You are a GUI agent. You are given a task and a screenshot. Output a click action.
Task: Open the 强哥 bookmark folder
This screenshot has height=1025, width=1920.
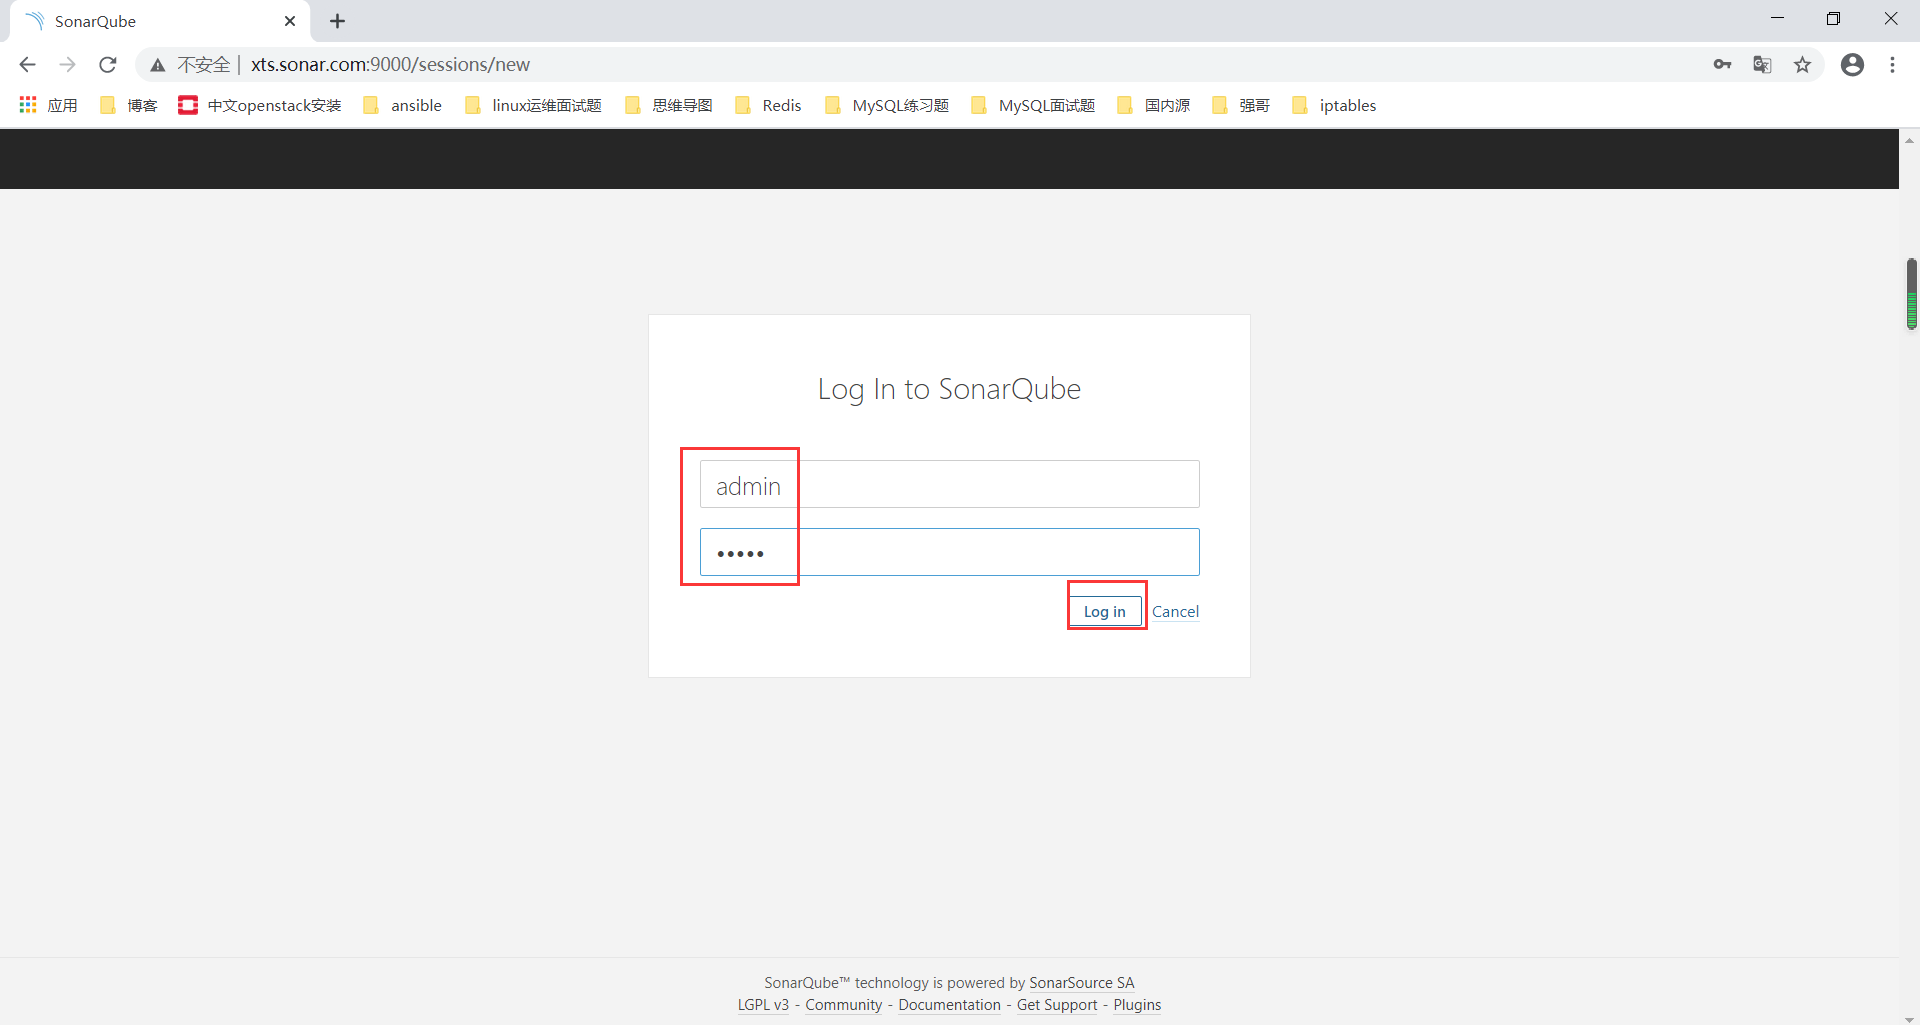tap(1241, 105)
